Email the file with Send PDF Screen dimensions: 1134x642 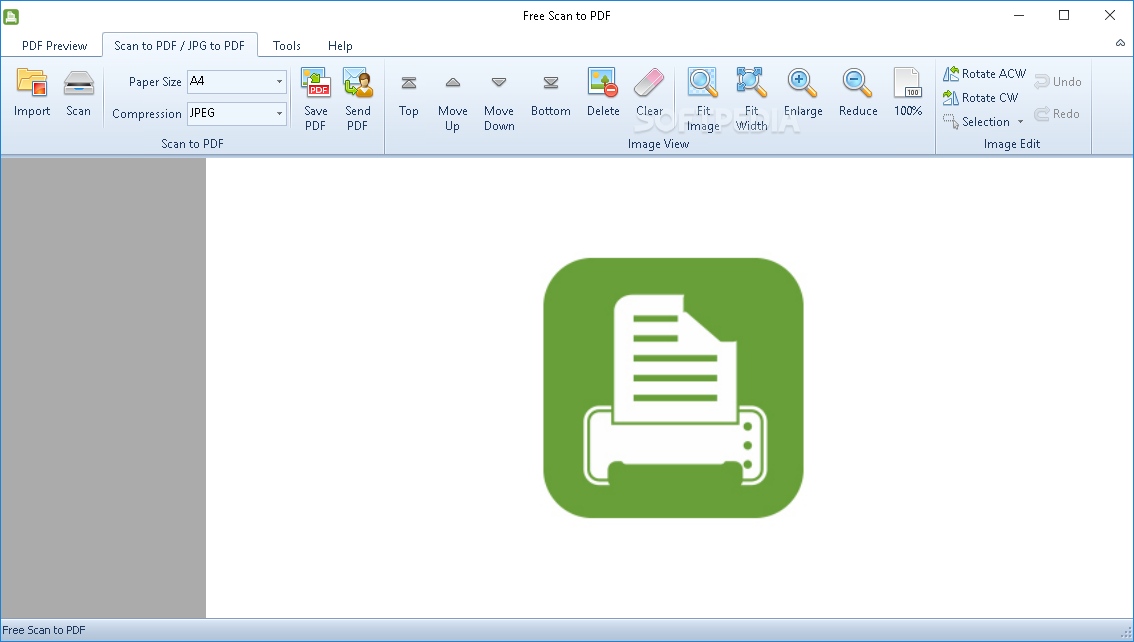[x=357, y=99]
